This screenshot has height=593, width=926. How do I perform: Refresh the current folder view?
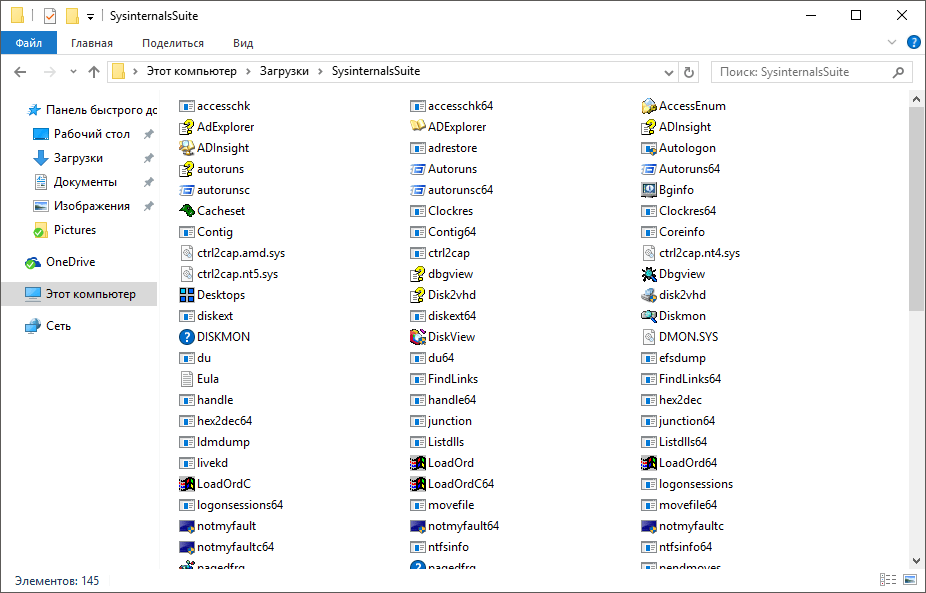[x=689, y=72]
